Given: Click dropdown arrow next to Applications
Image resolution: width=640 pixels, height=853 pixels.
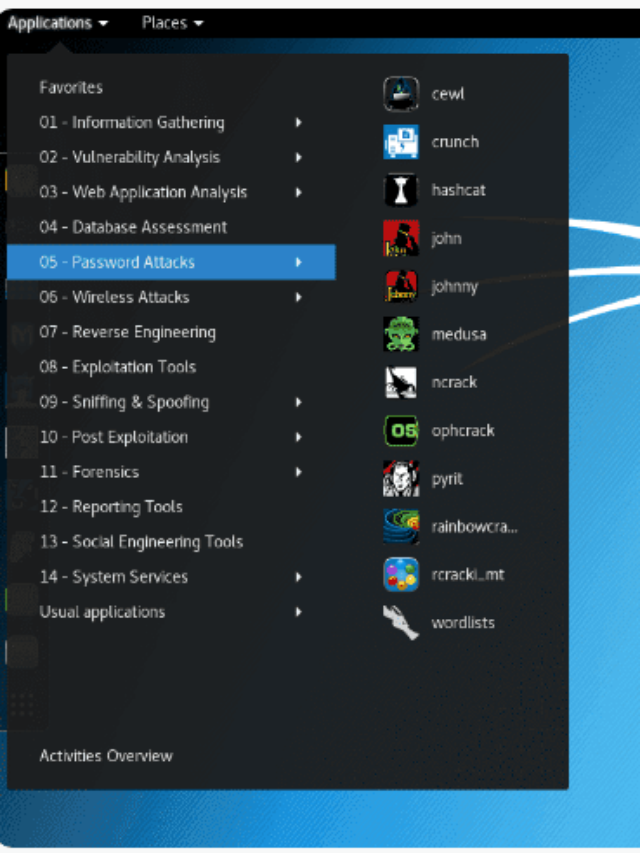Looking at the screenshot, I should [x=103, y=23].
